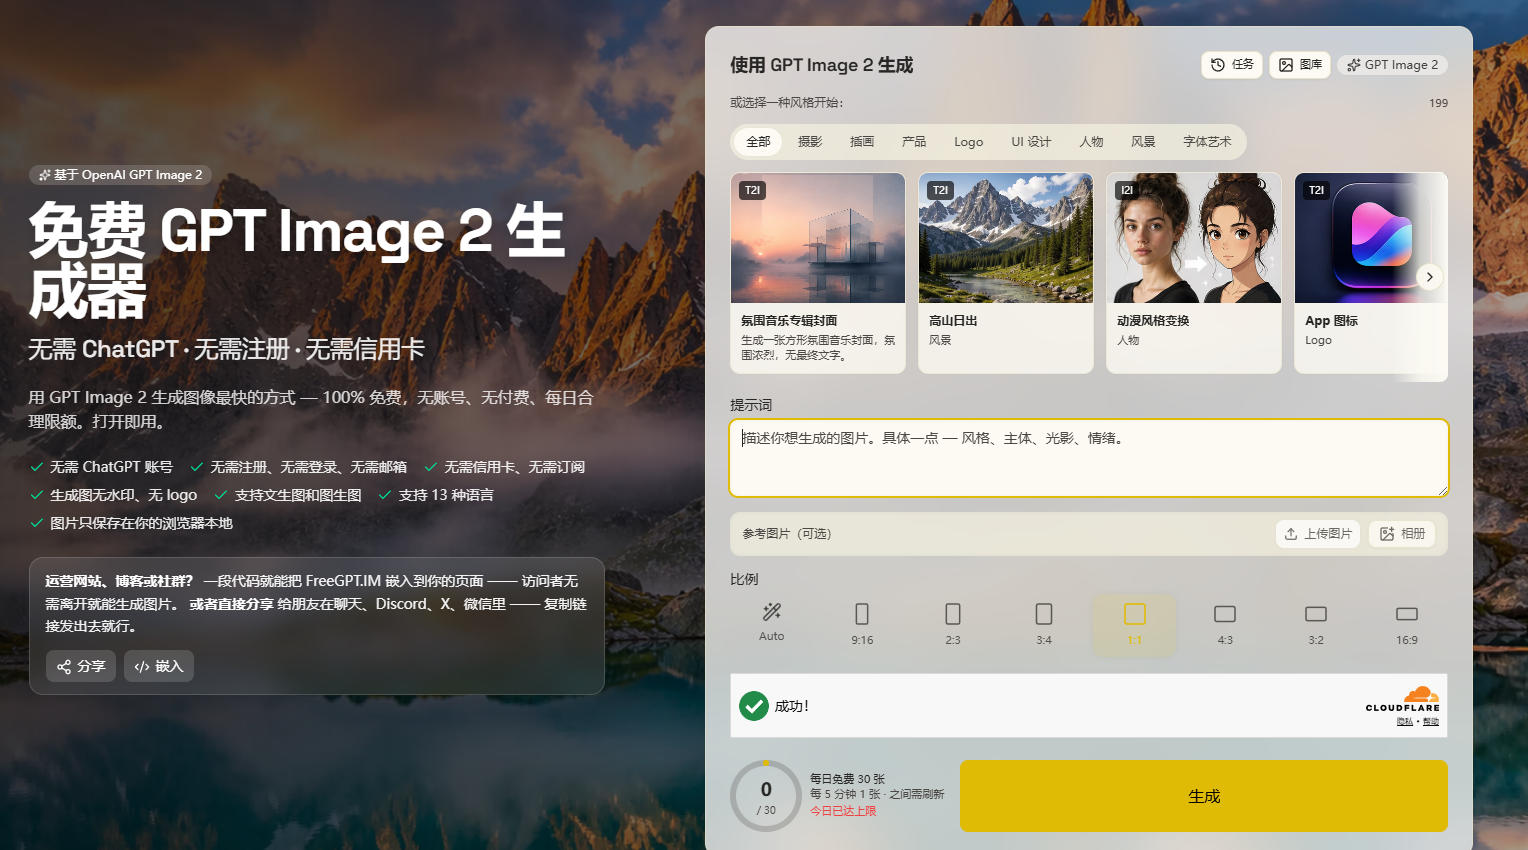
Task: Click the 每日免费 30 张 text
Action: coord(847,779)
